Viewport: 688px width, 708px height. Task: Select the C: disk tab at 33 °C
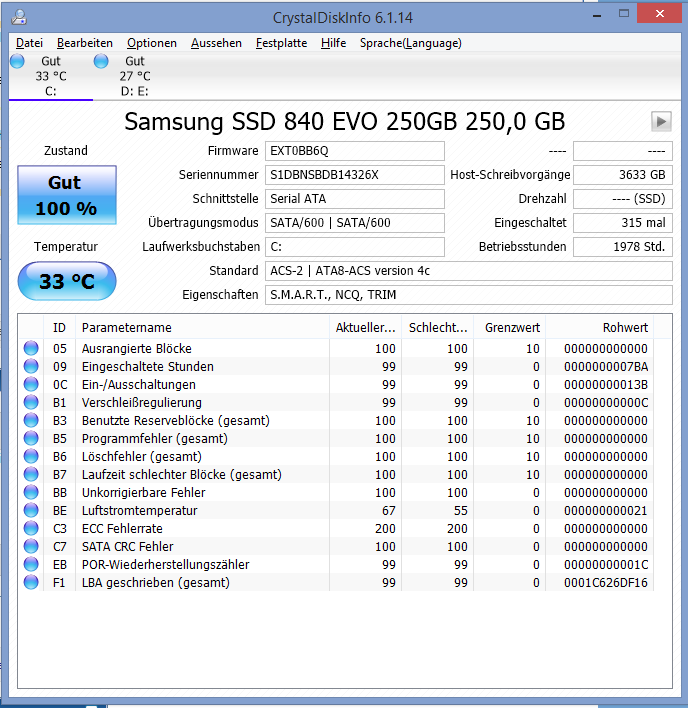[51, 76]
